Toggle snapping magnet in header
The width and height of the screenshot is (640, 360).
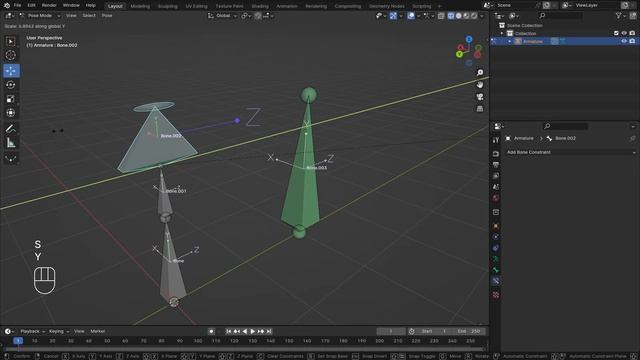tap(258, 16)
